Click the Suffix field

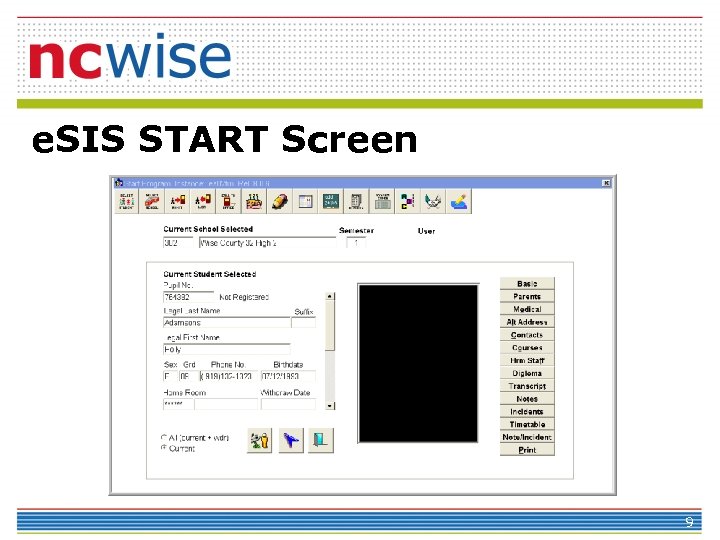tap(304, 322)
